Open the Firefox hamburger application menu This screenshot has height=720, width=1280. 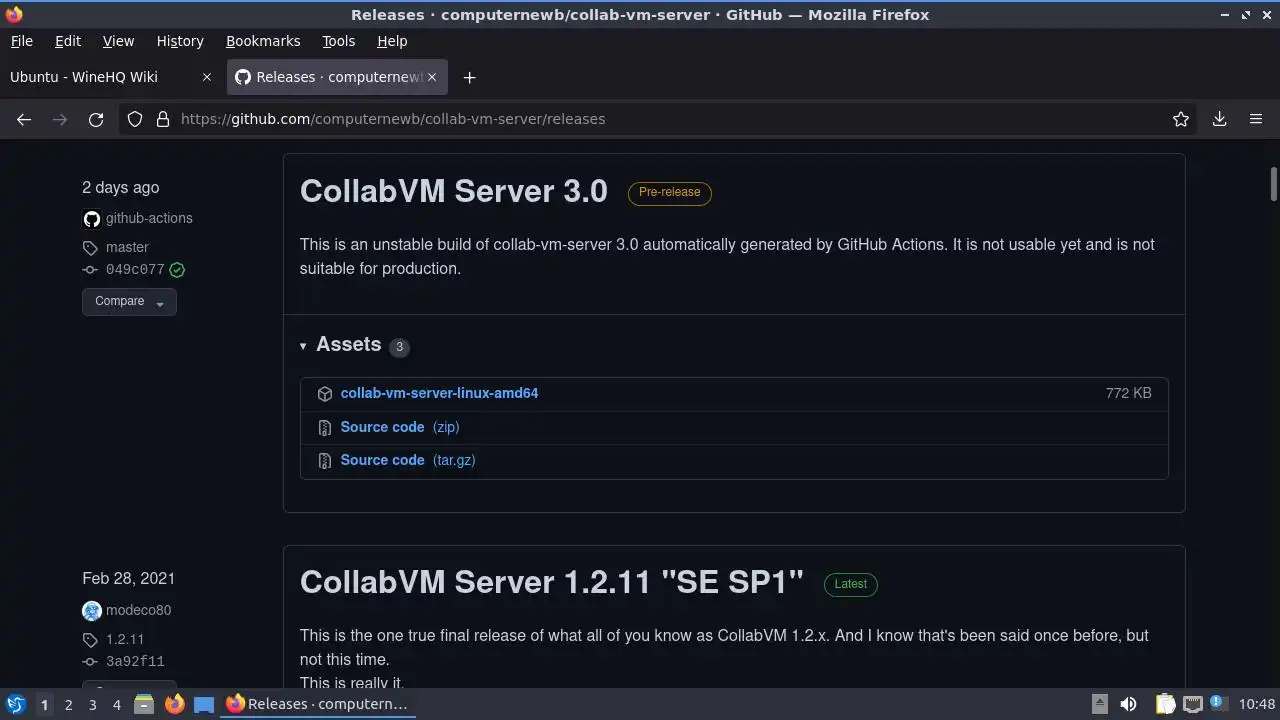click(1256, 119)
